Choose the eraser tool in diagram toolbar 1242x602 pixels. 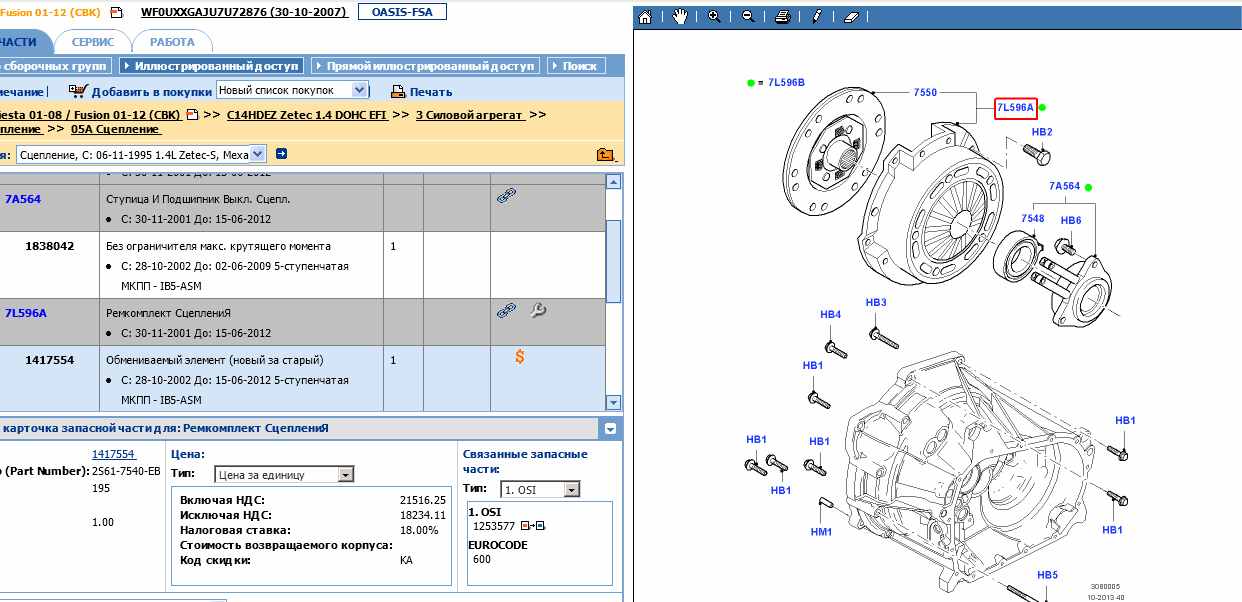pos(851,17)
